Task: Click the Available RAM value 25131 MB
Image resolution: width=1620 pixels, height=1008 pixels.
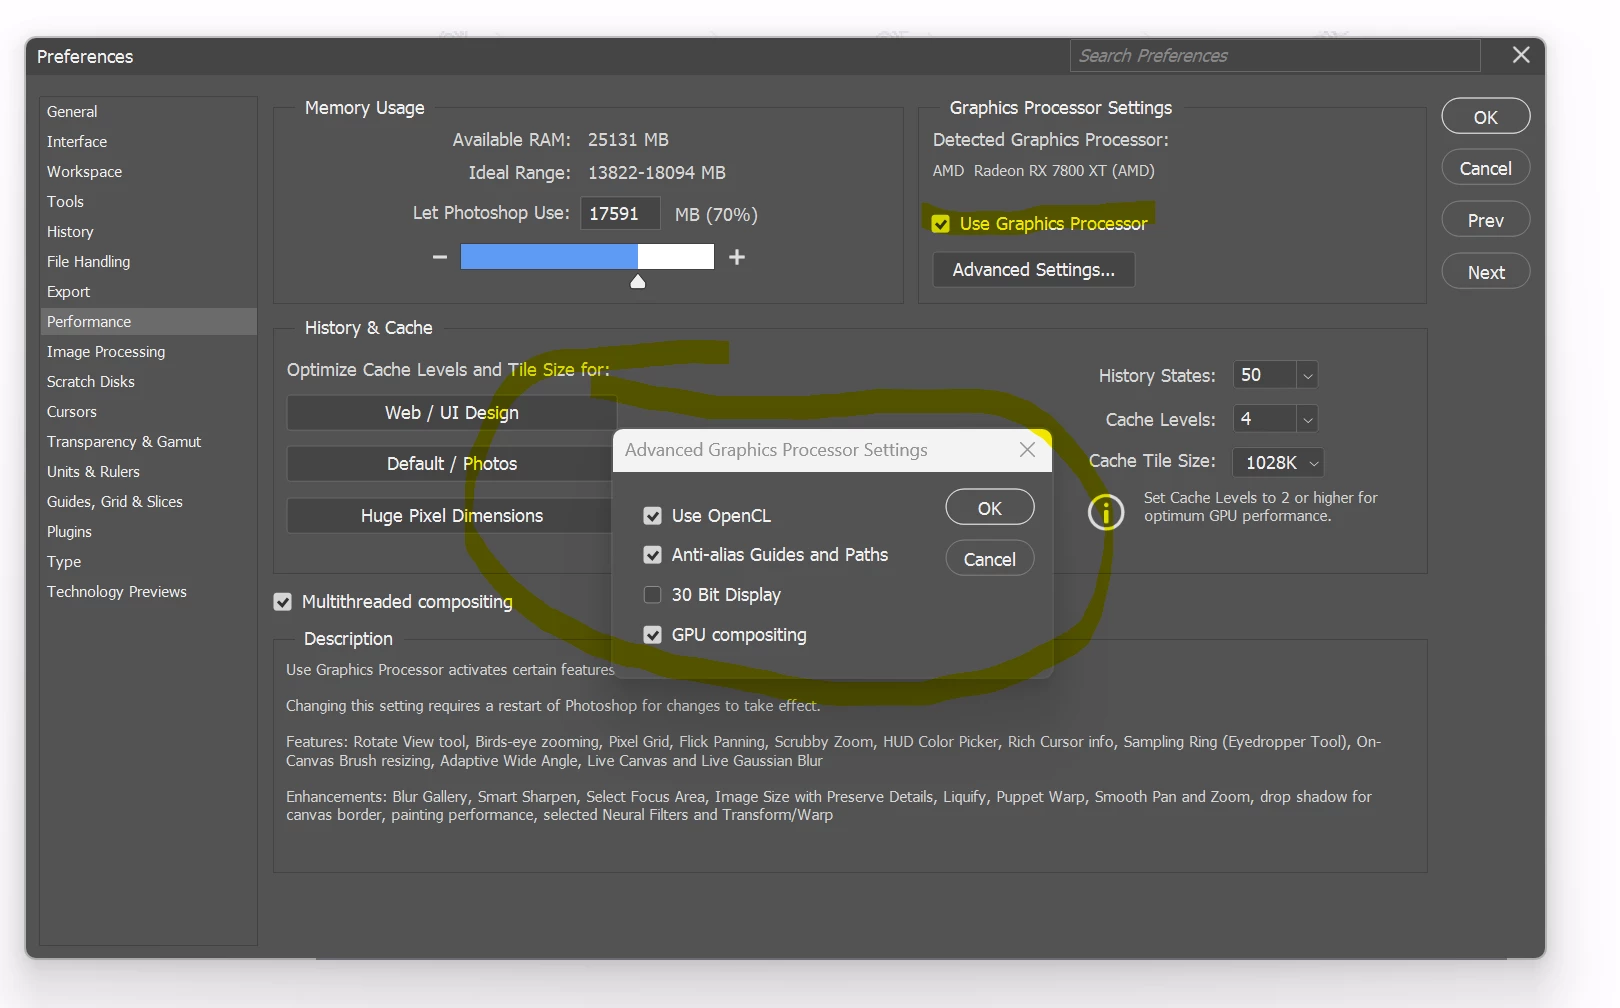Action: pyautogui.click(x=628, y=140)
